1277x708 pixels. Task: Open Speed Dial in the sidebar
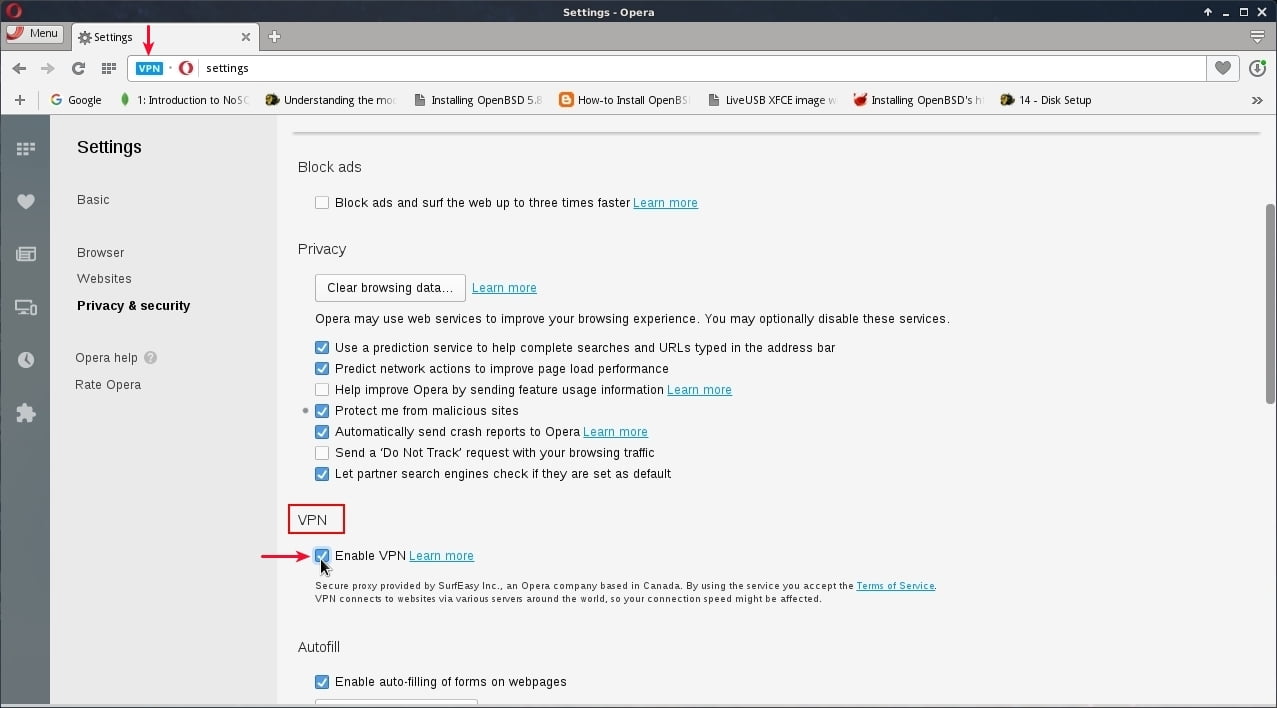26,149
